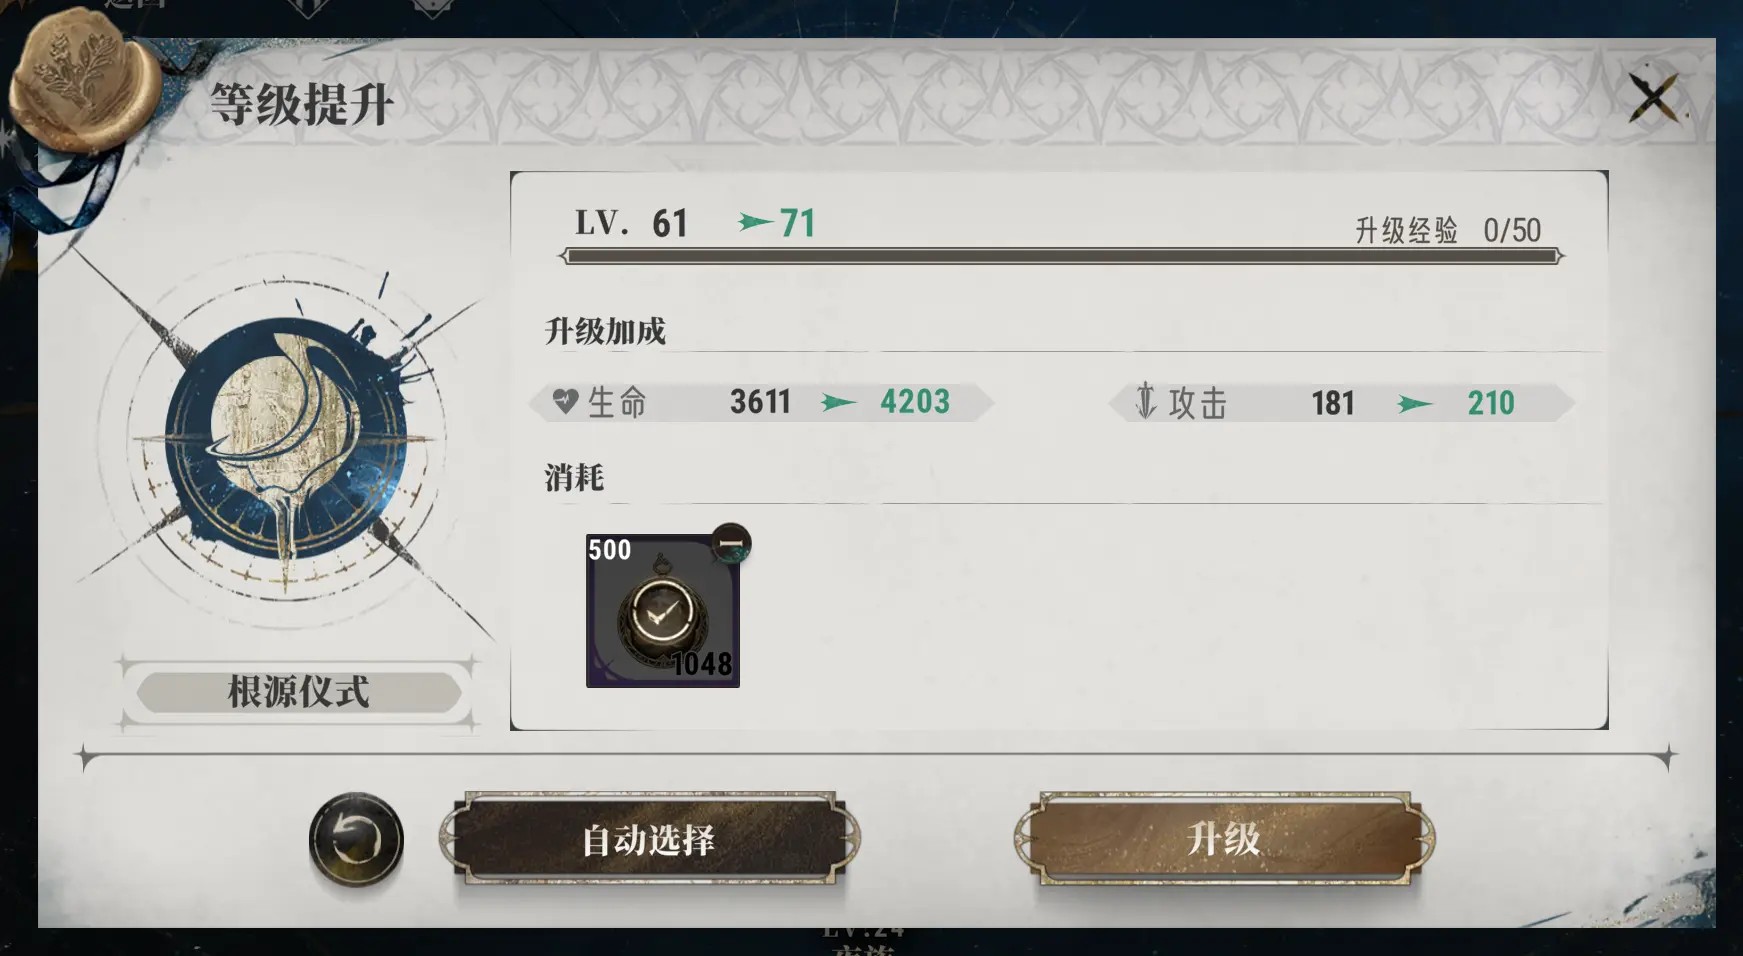Click the circular reset arrow icon

(356, 839)
